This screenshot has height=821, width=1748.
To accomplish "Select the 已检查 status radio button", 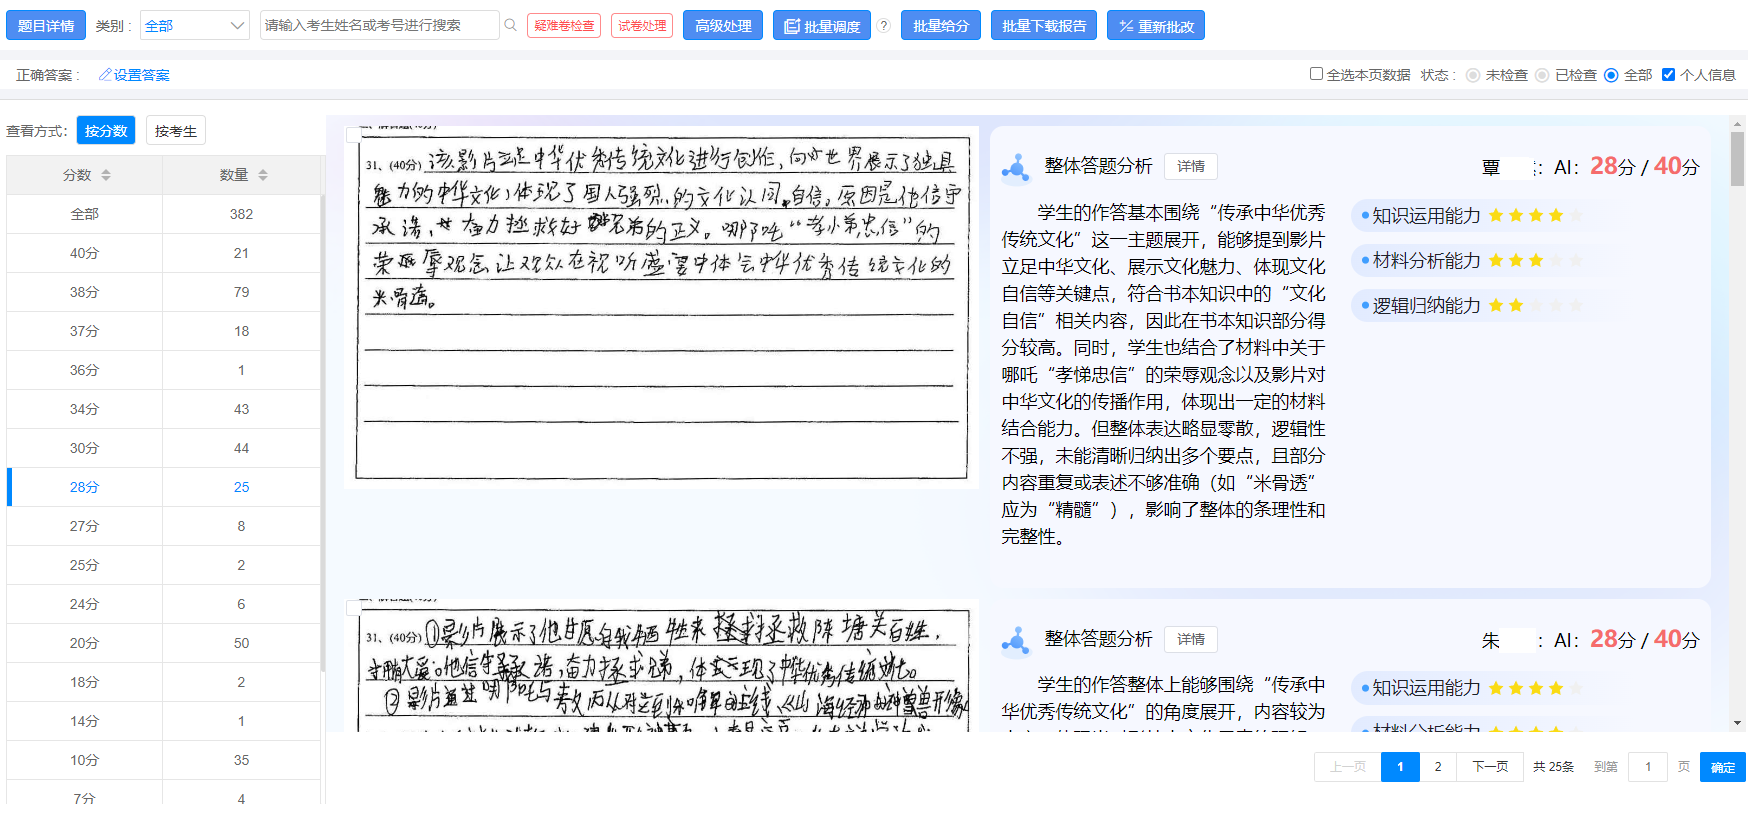I will pyautogui.click(x=1542, y=75).
